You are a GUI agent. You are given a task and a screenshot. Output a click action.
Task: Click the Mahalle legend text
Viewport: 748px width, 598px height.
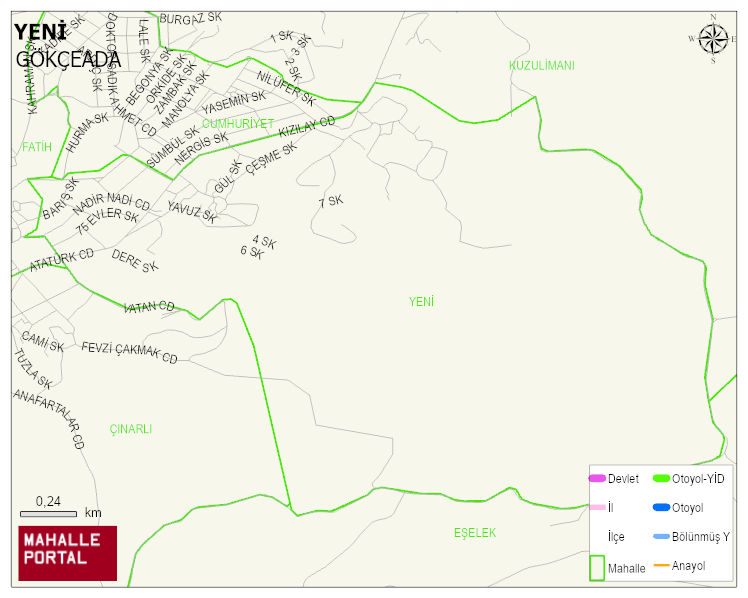pos(626,568)
